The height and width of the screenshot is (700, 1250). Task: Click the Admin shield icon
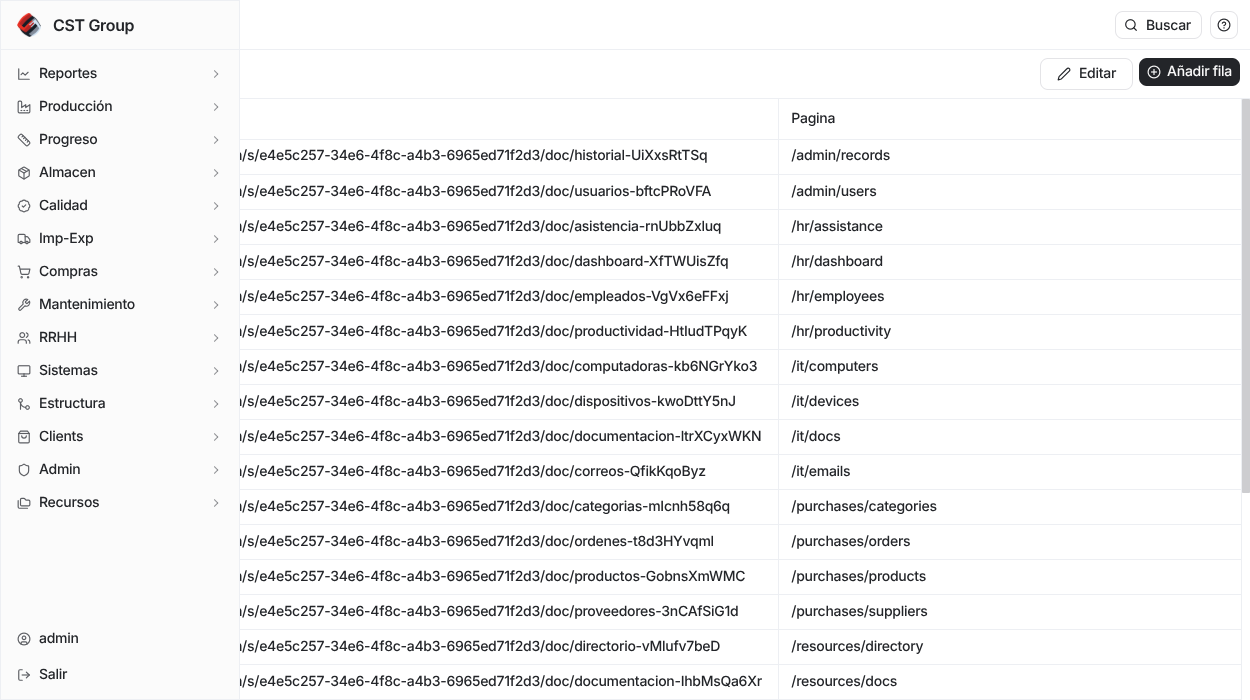[x=24, y=470]
